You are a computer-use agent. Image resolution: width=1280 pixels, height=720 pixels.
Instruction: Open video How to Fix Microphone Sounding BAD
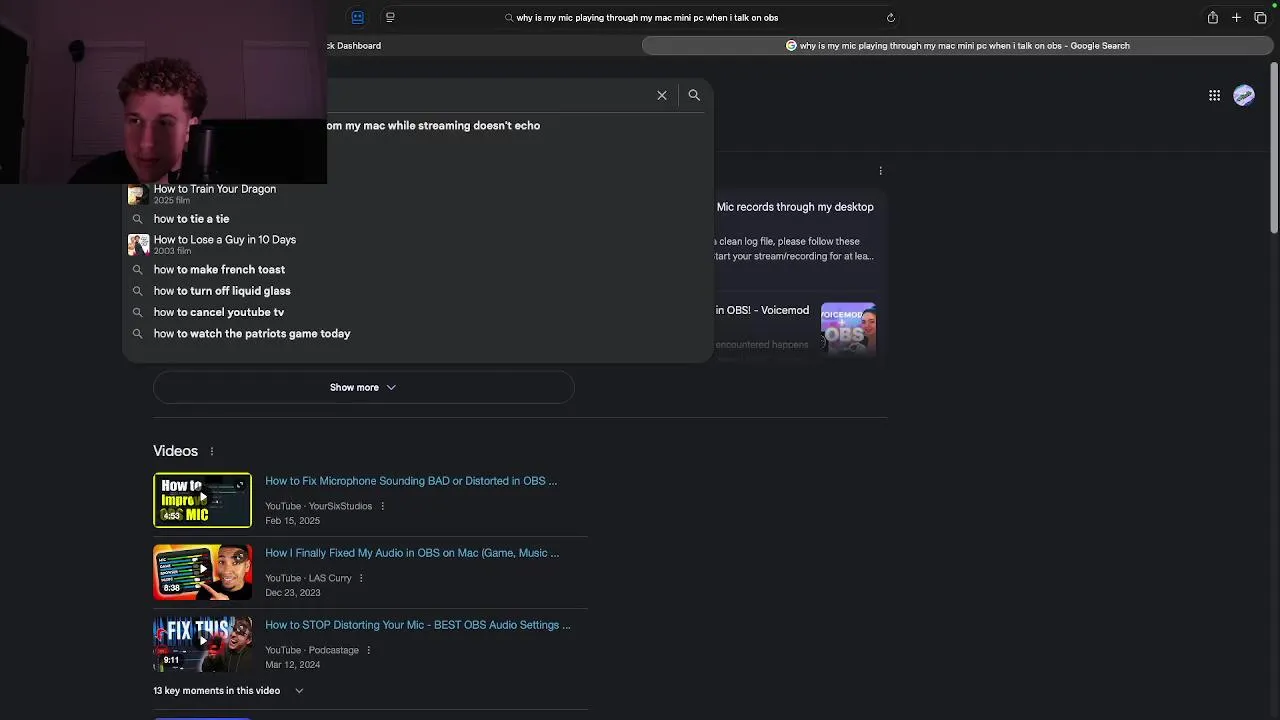point(411,481)
